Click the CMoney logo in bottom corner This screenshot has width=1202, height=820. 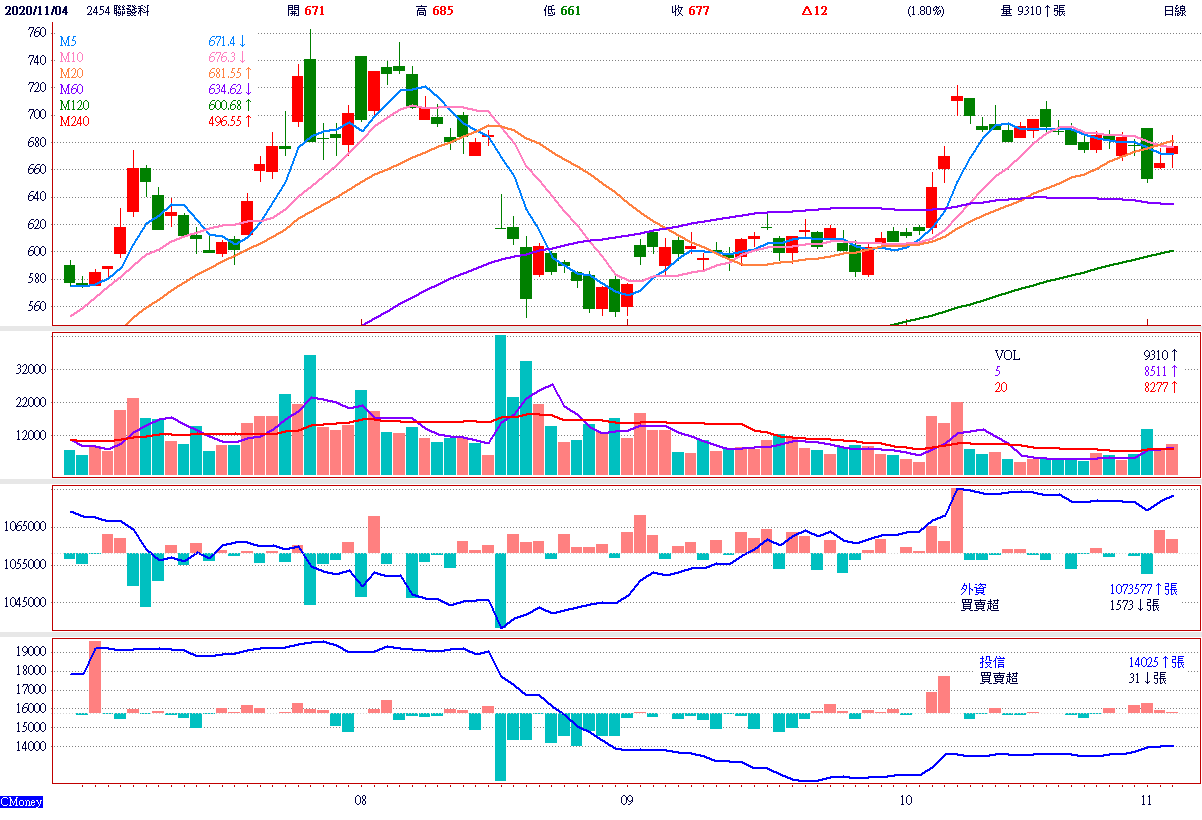(x=21, y=802)
